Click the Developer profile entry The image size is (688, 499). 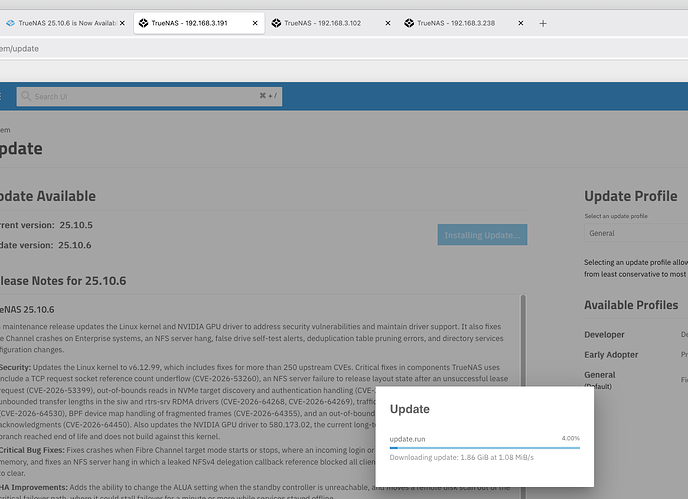pyautogui.click(x=604, y=334)
